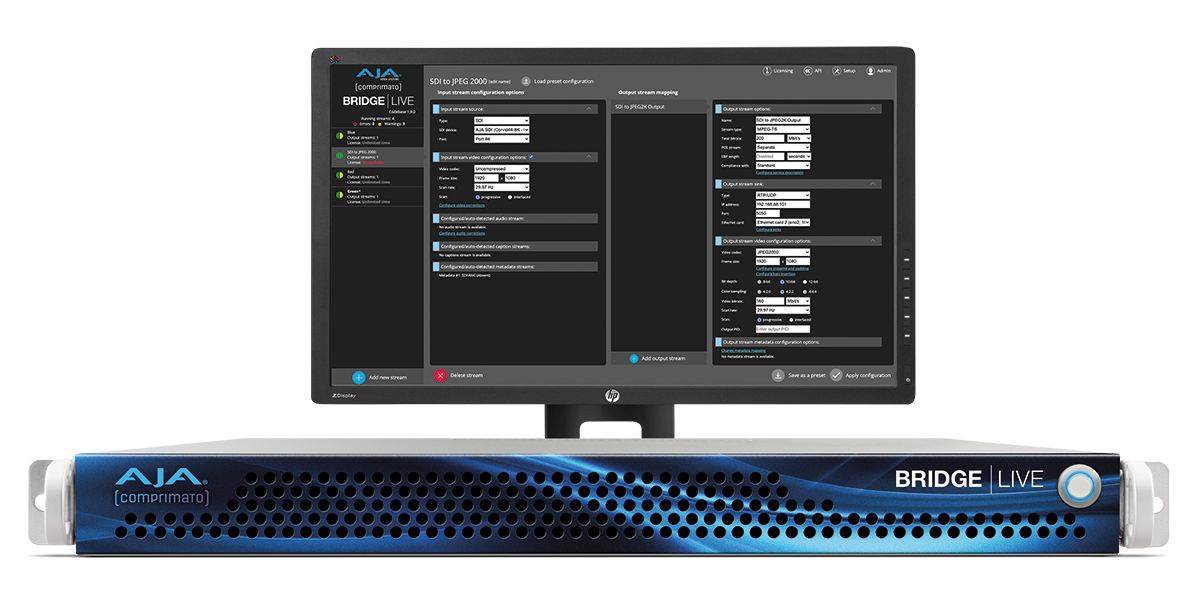The width and height of the screenshot is (1200, 589).
Task: Open the API icon link
Action: [808, 71]
